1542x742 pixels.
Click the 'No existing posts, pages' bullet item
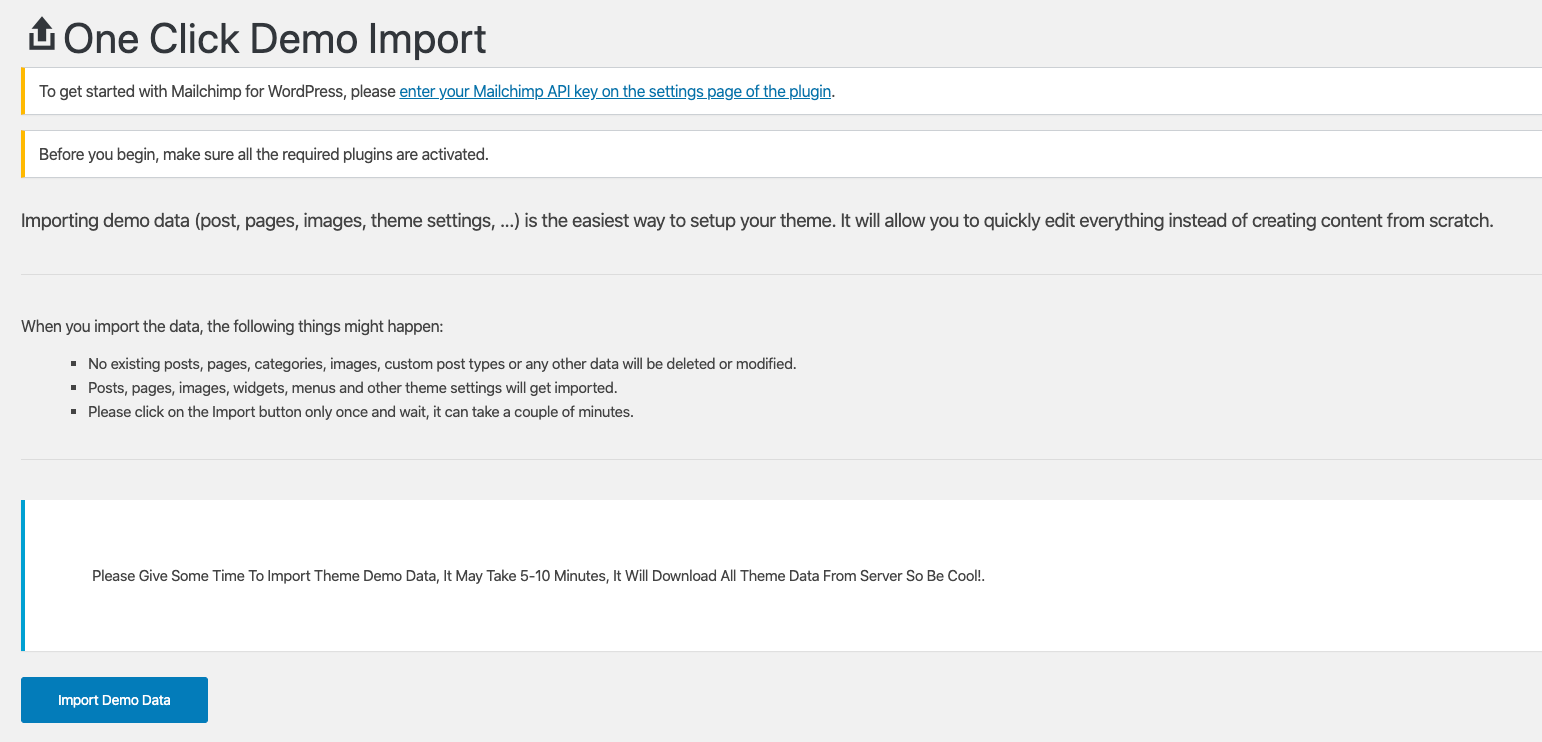click(442, 364)
